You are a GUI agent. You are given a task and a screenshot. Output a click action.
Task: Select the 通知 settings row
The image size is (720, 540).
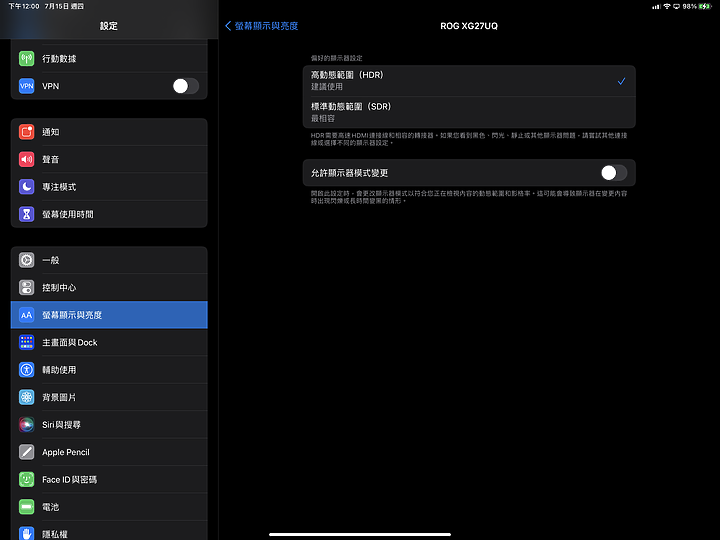coord(109,132)
